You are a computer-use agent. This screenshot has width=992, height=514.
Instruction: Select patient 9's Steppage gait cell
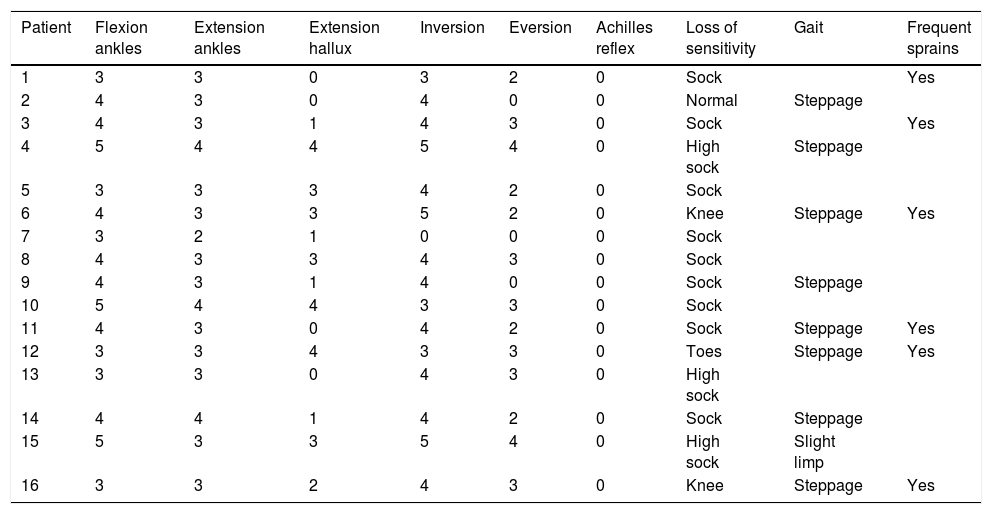point(828,283)
